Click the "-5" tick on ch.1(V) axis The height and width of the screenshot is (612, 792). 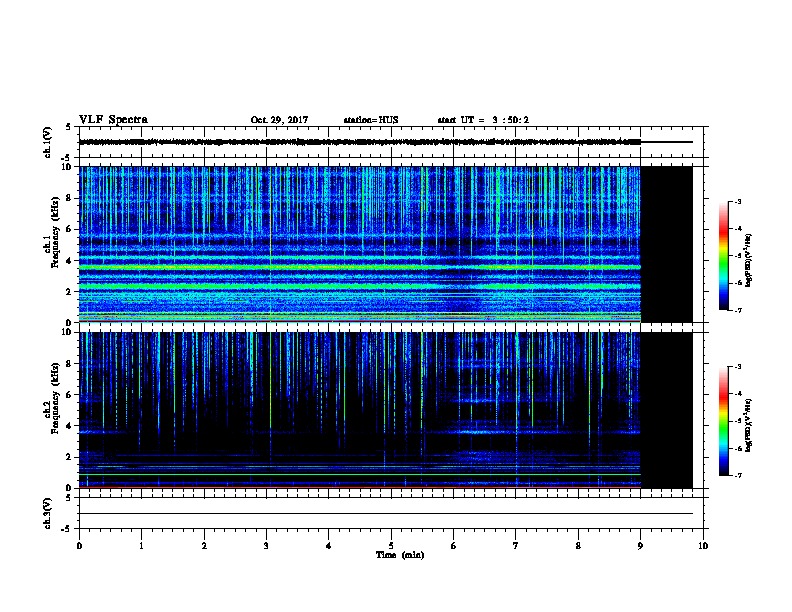pos(68,158)
